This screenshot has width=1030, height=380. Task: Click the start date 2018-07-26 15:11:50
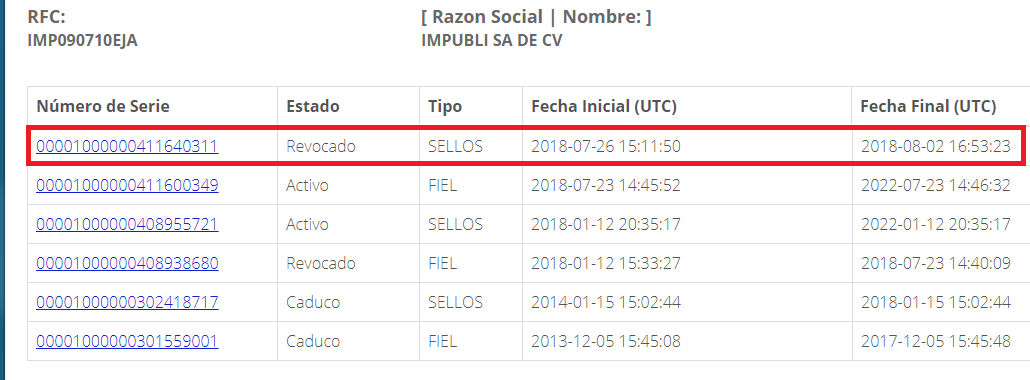tap(606, 146)
